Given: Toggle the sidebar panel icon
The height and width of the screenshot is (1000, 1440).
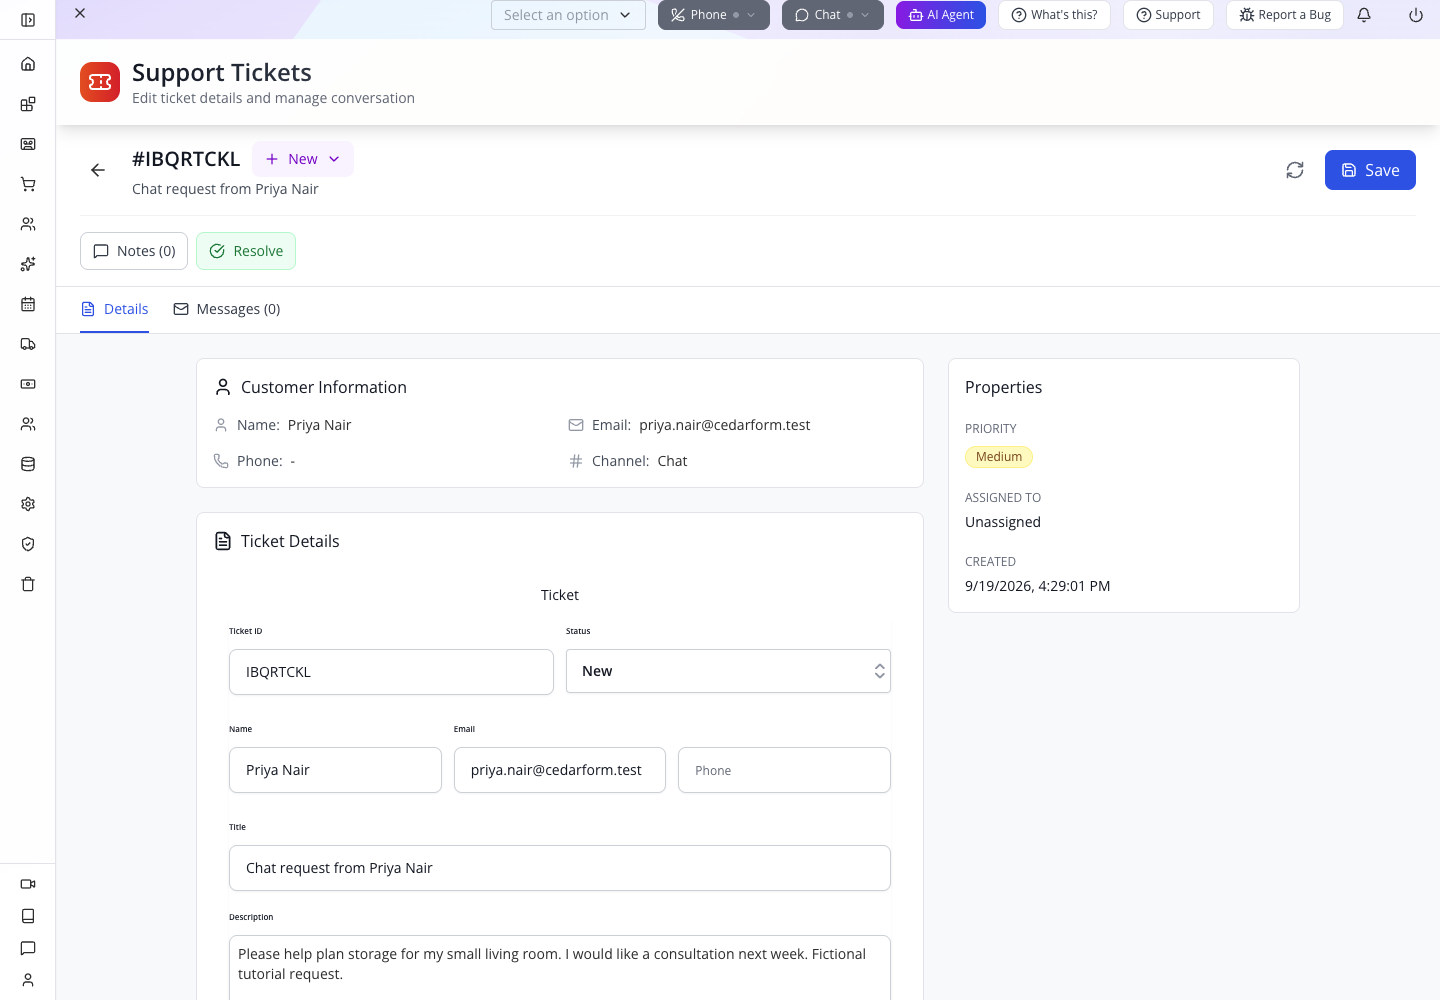Looking at the screenshot, I should point(28,20).
